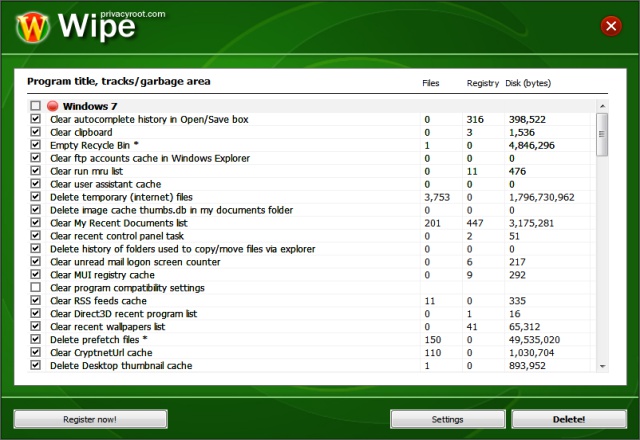Viewport: 640px width, 440px height.
Task: Click the vertical scrollbar thumb
Action: (x=602, y=135)
